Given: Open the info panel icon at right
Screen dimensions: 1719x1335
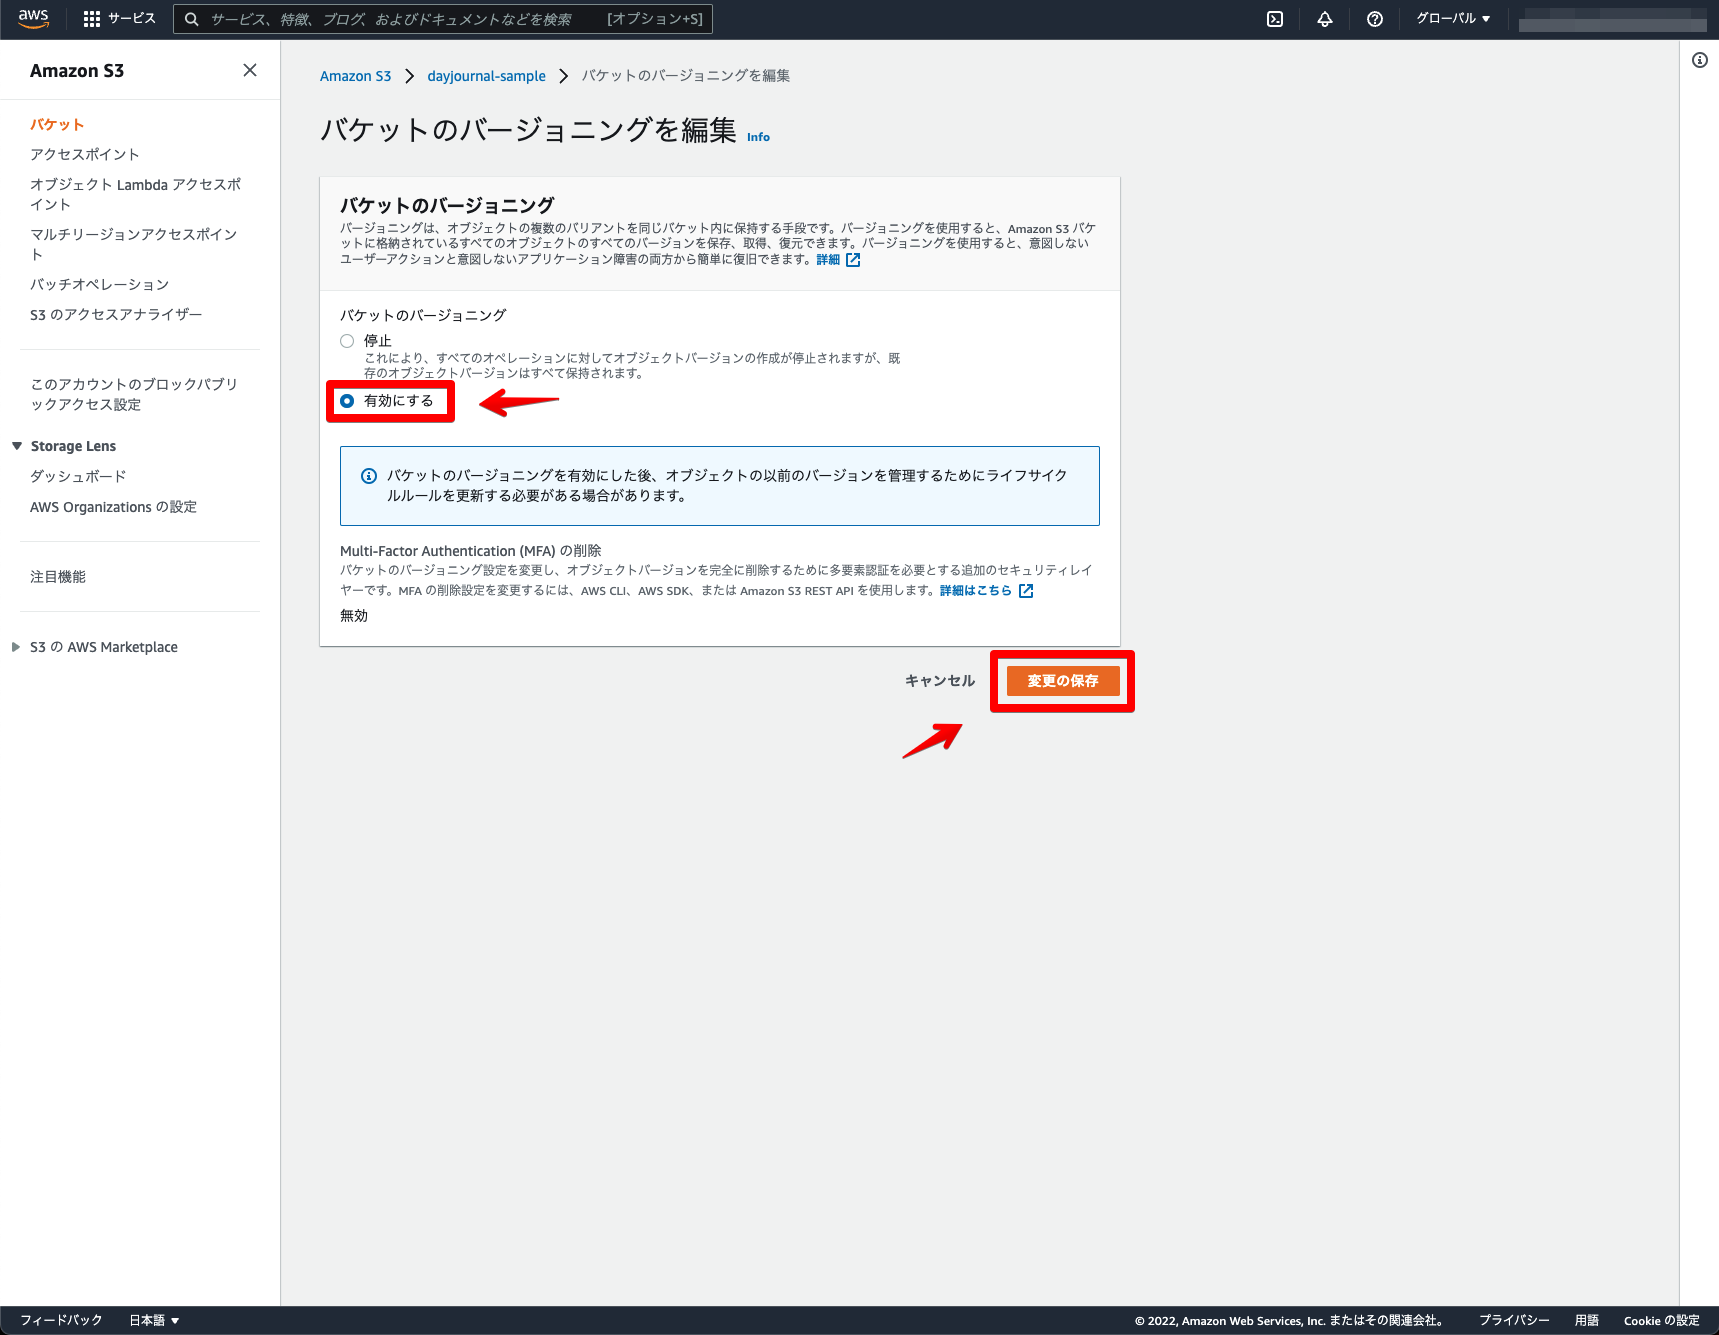Looking at the screenshot, I should [1700, 60].
